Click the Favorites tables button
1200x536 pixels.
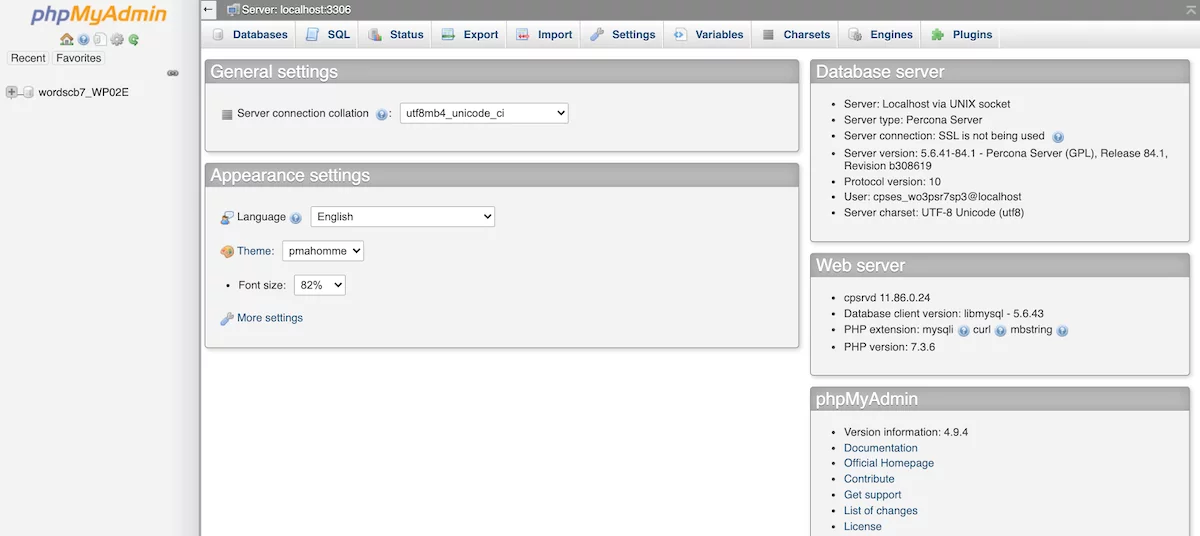coord(79,58)
